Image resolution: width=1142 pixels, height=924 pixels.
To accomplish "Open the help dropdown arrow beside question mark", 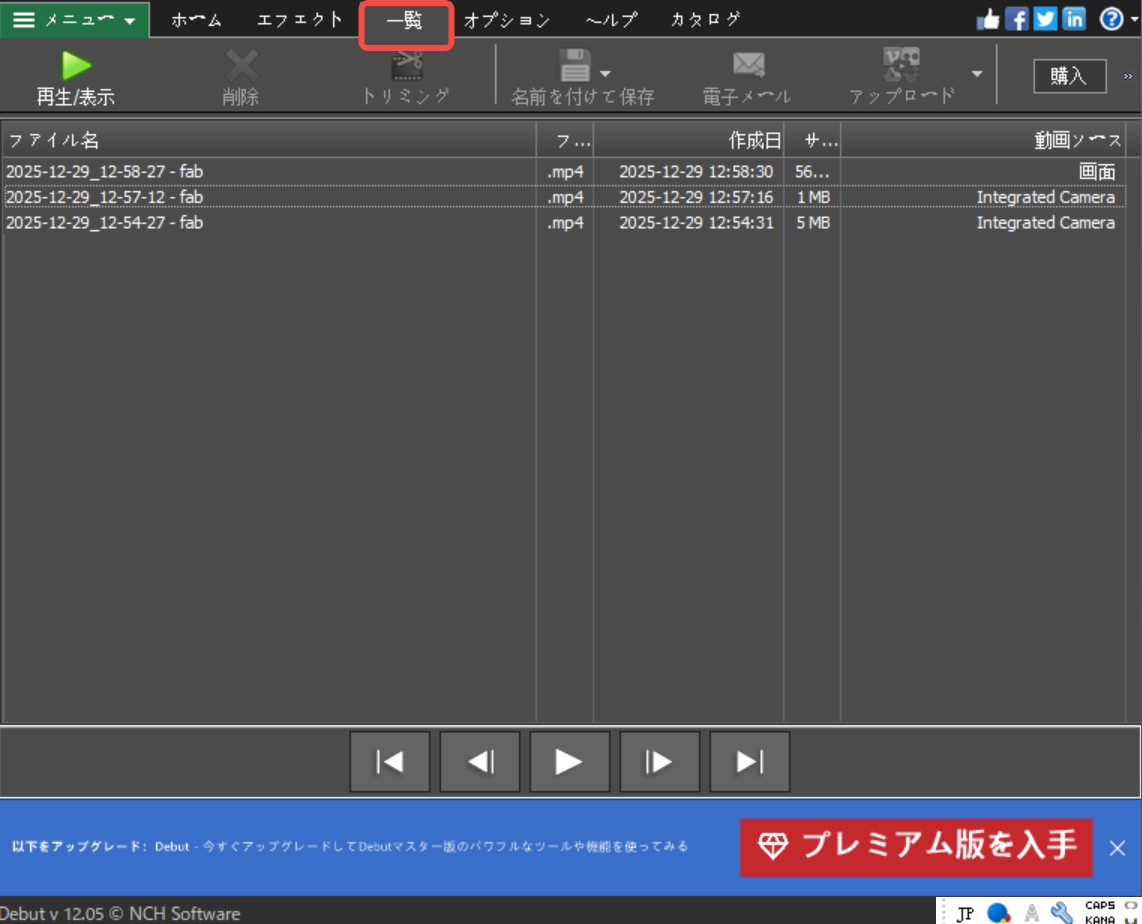I will click(x=1135, y=18).
